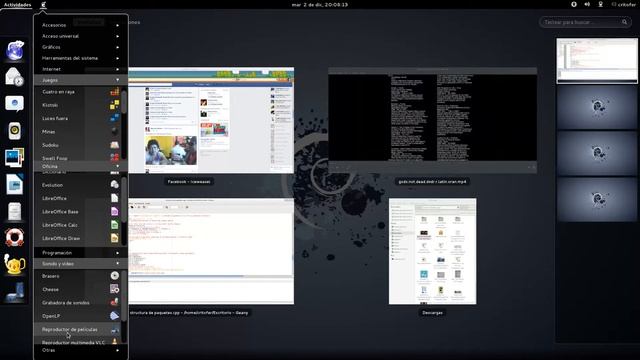
Task: Click the accessibility icon in top bar
Action: [x=574, y=4]
